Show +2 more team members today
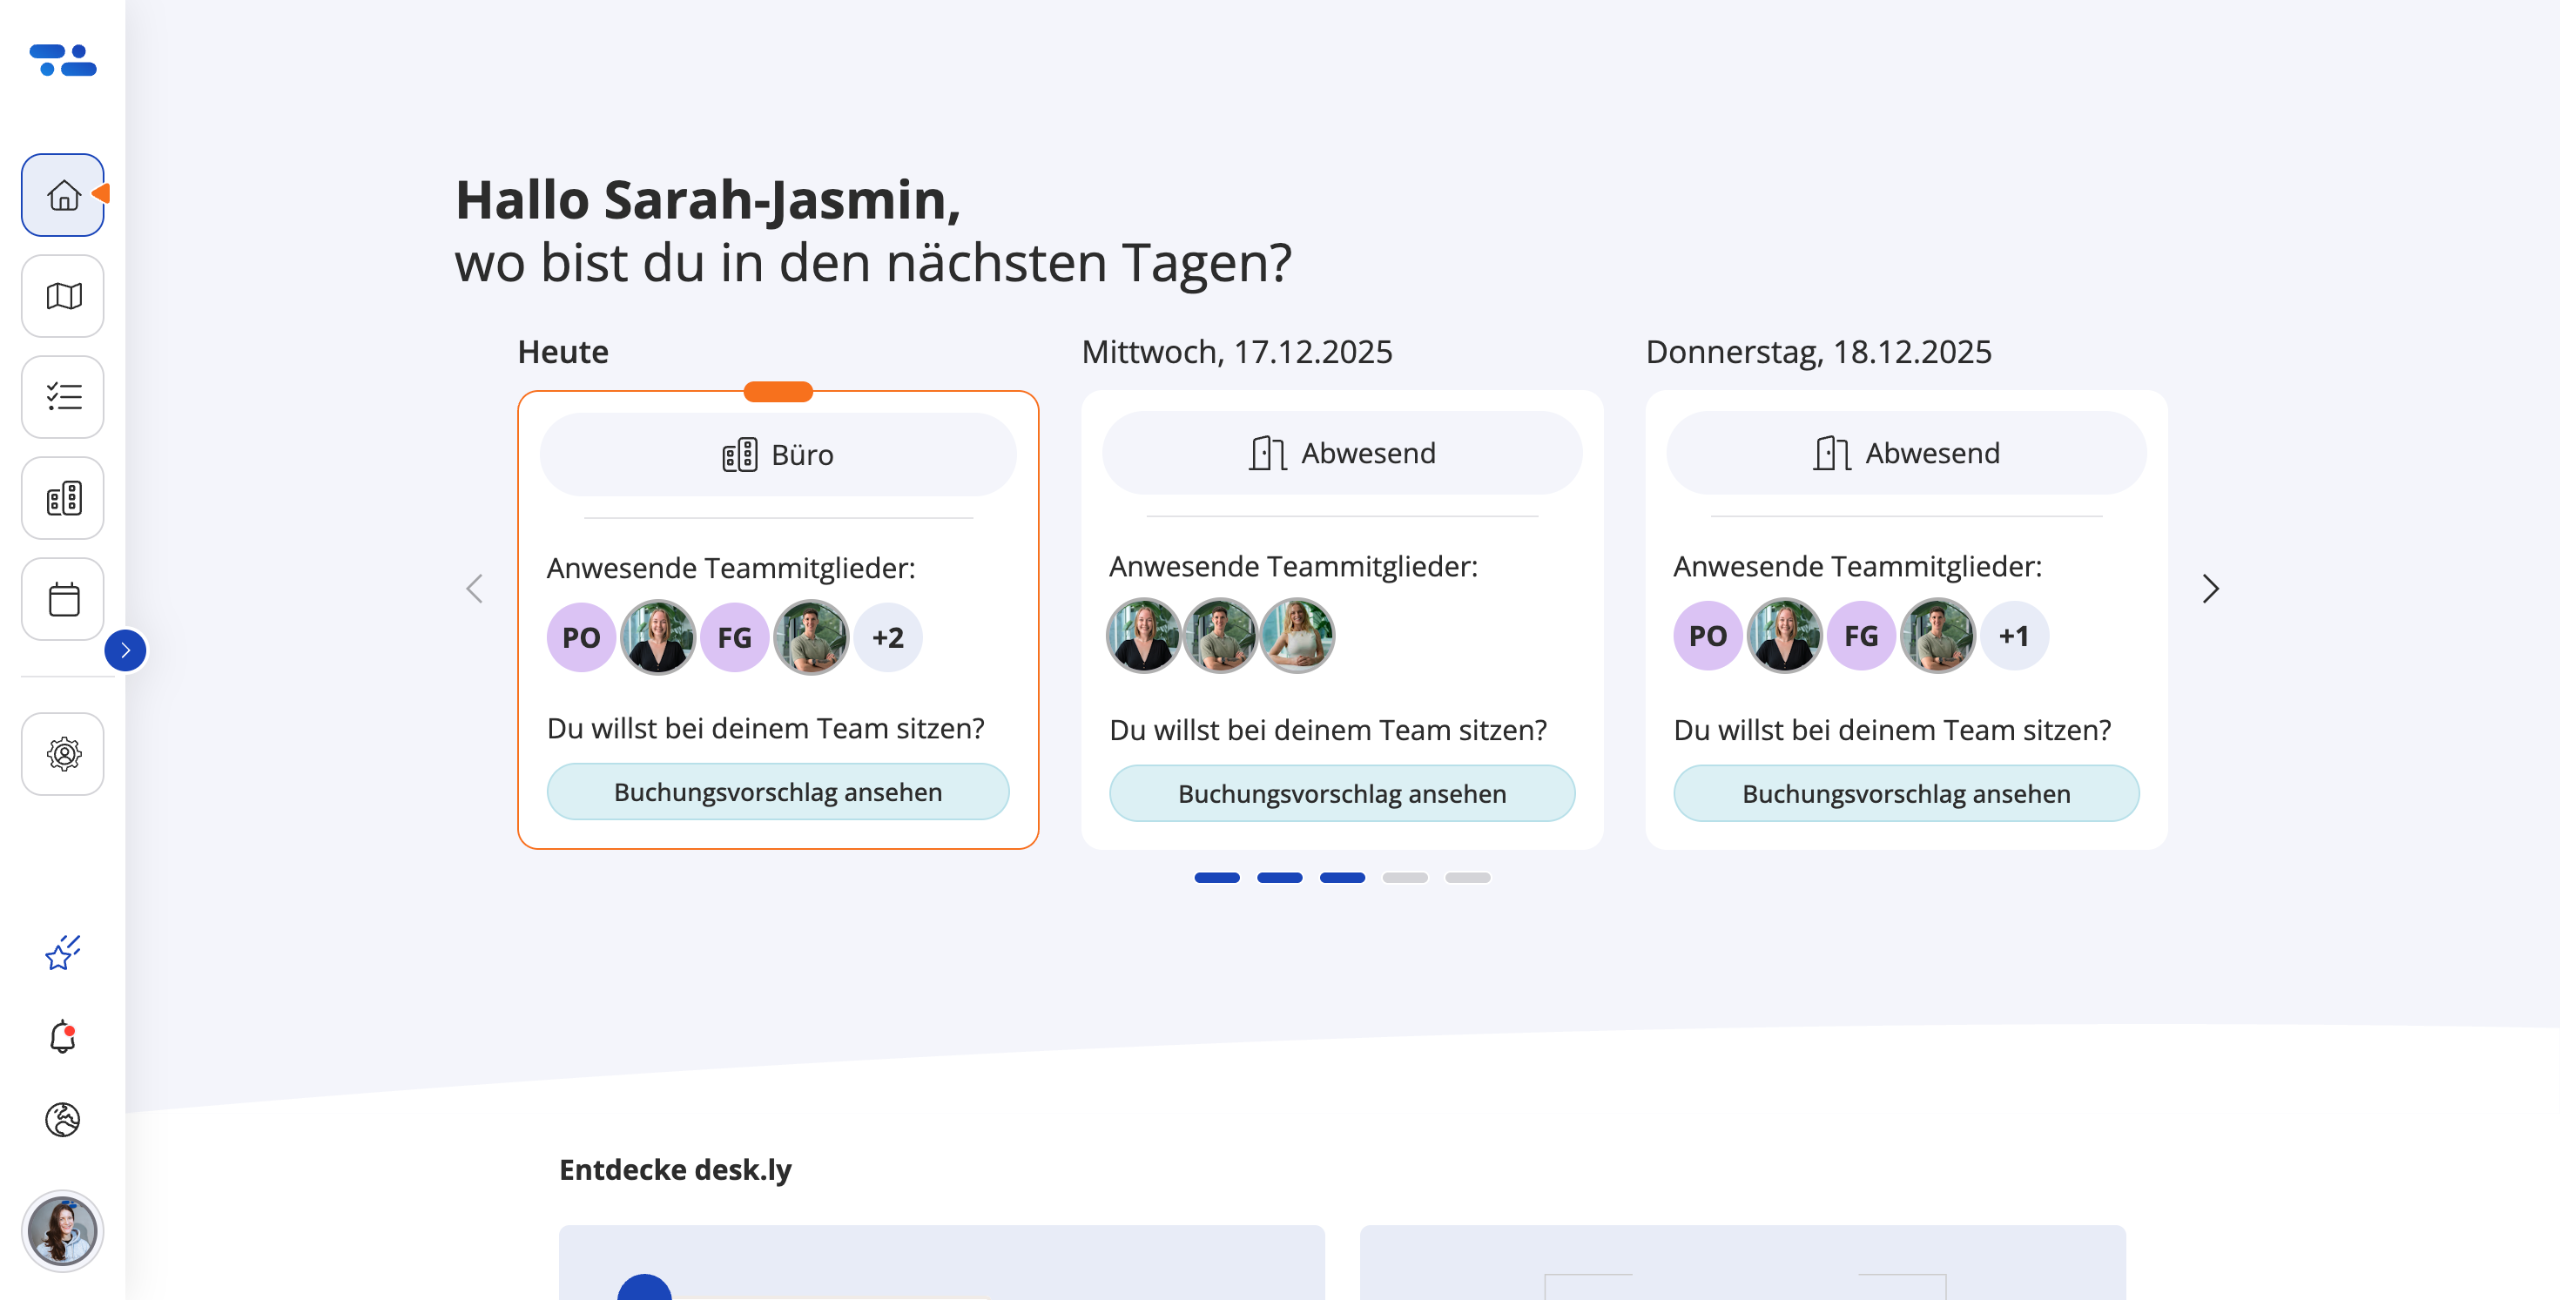The image size is (2560, 1300). point(888,638)
